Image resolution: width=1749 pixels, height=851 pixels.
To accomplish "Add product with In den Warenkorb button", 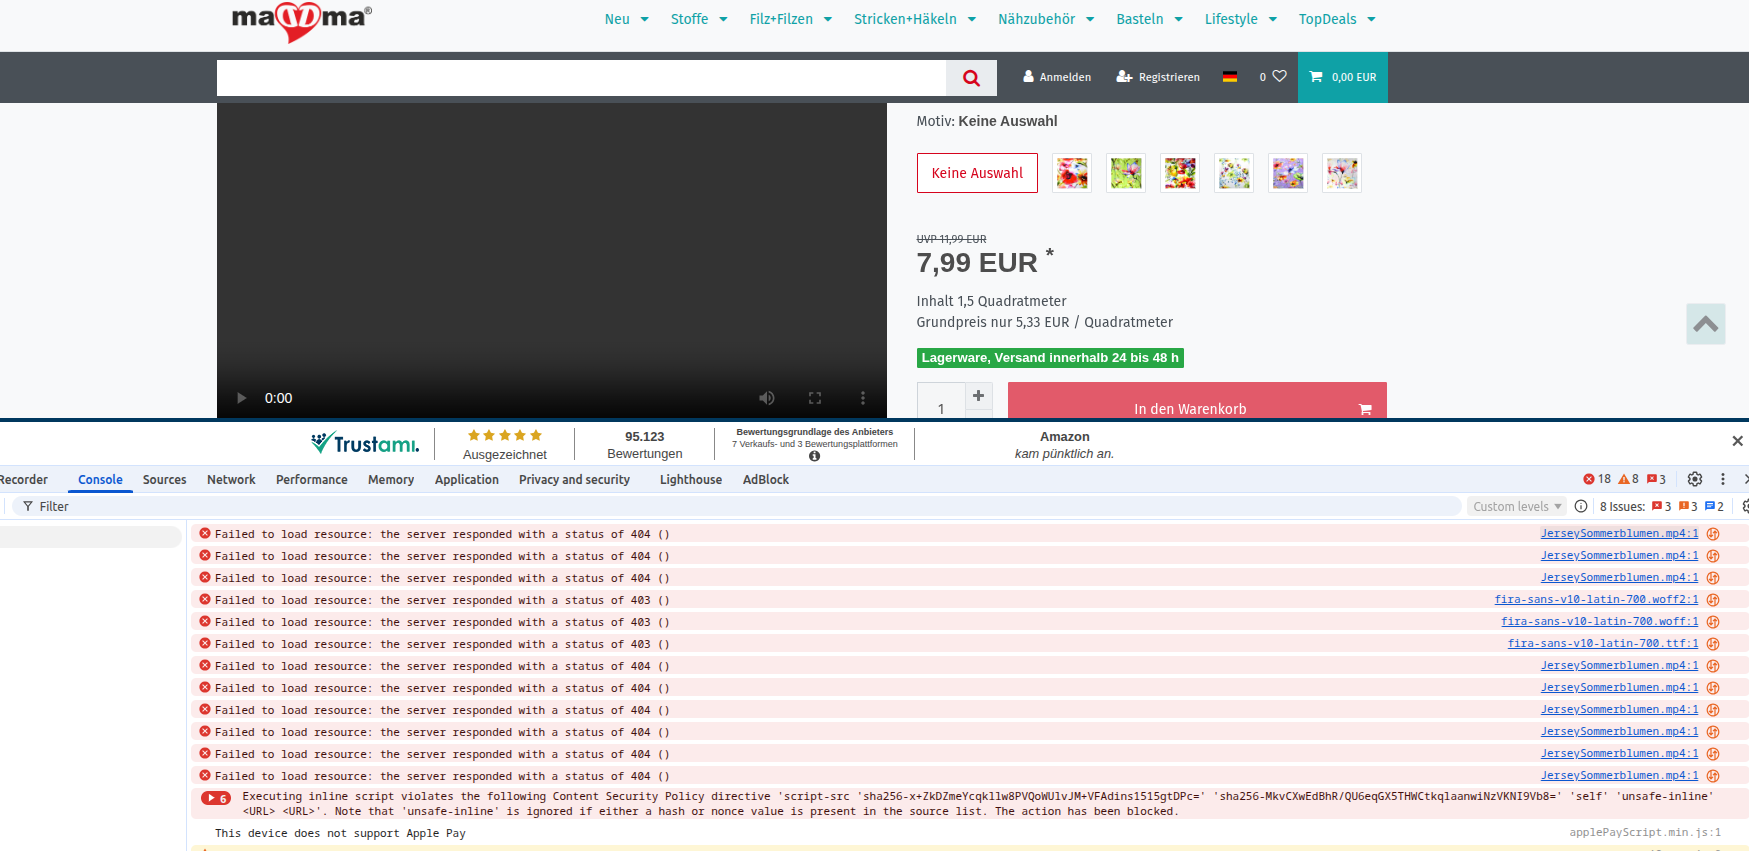I will (x=1196, y=405).
